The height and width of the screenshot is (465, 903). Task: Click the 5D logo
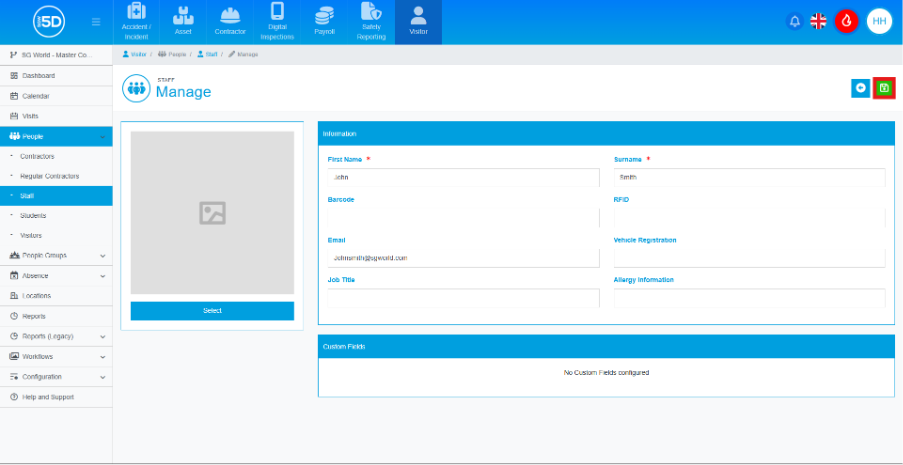pyautogui.click(x=49, y=22)
